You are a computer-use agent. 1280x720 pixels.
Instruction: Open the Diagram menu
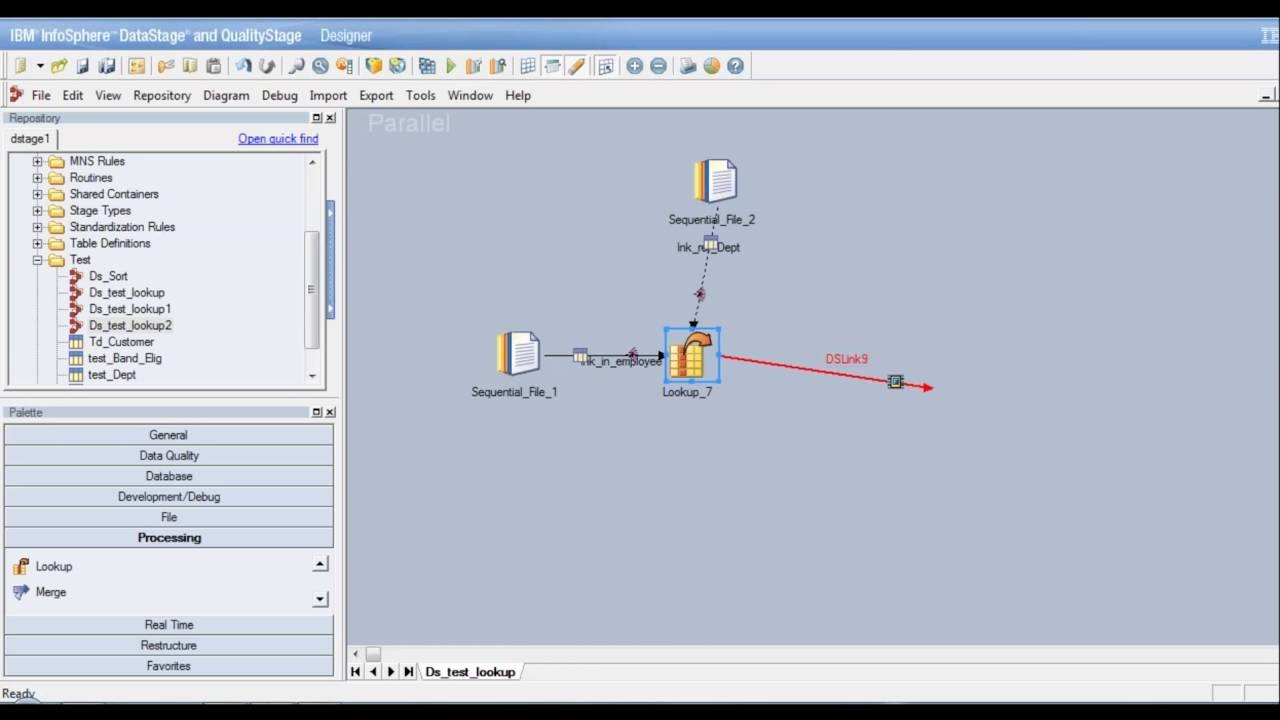point(226,95)
